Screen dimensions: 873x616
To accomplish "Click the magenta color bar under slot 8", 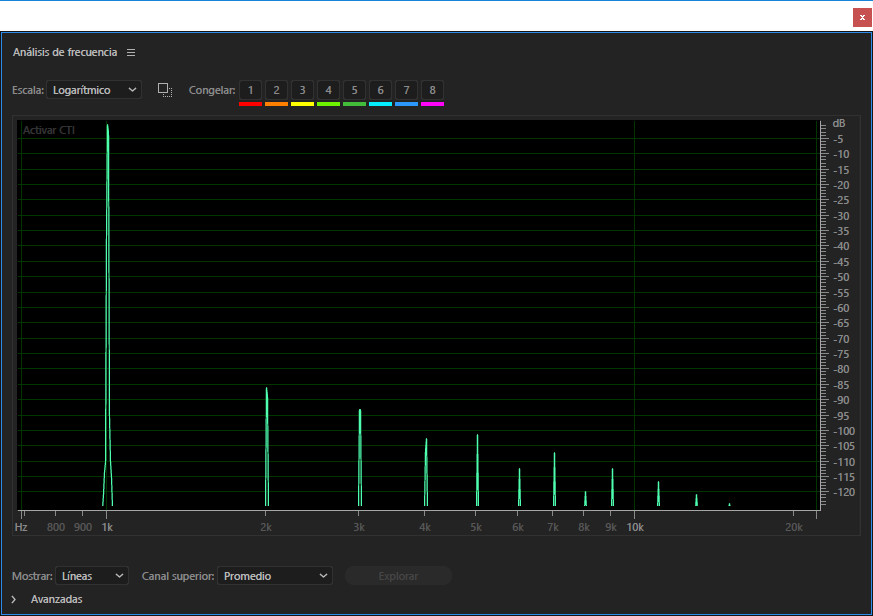I will point(432,104).
